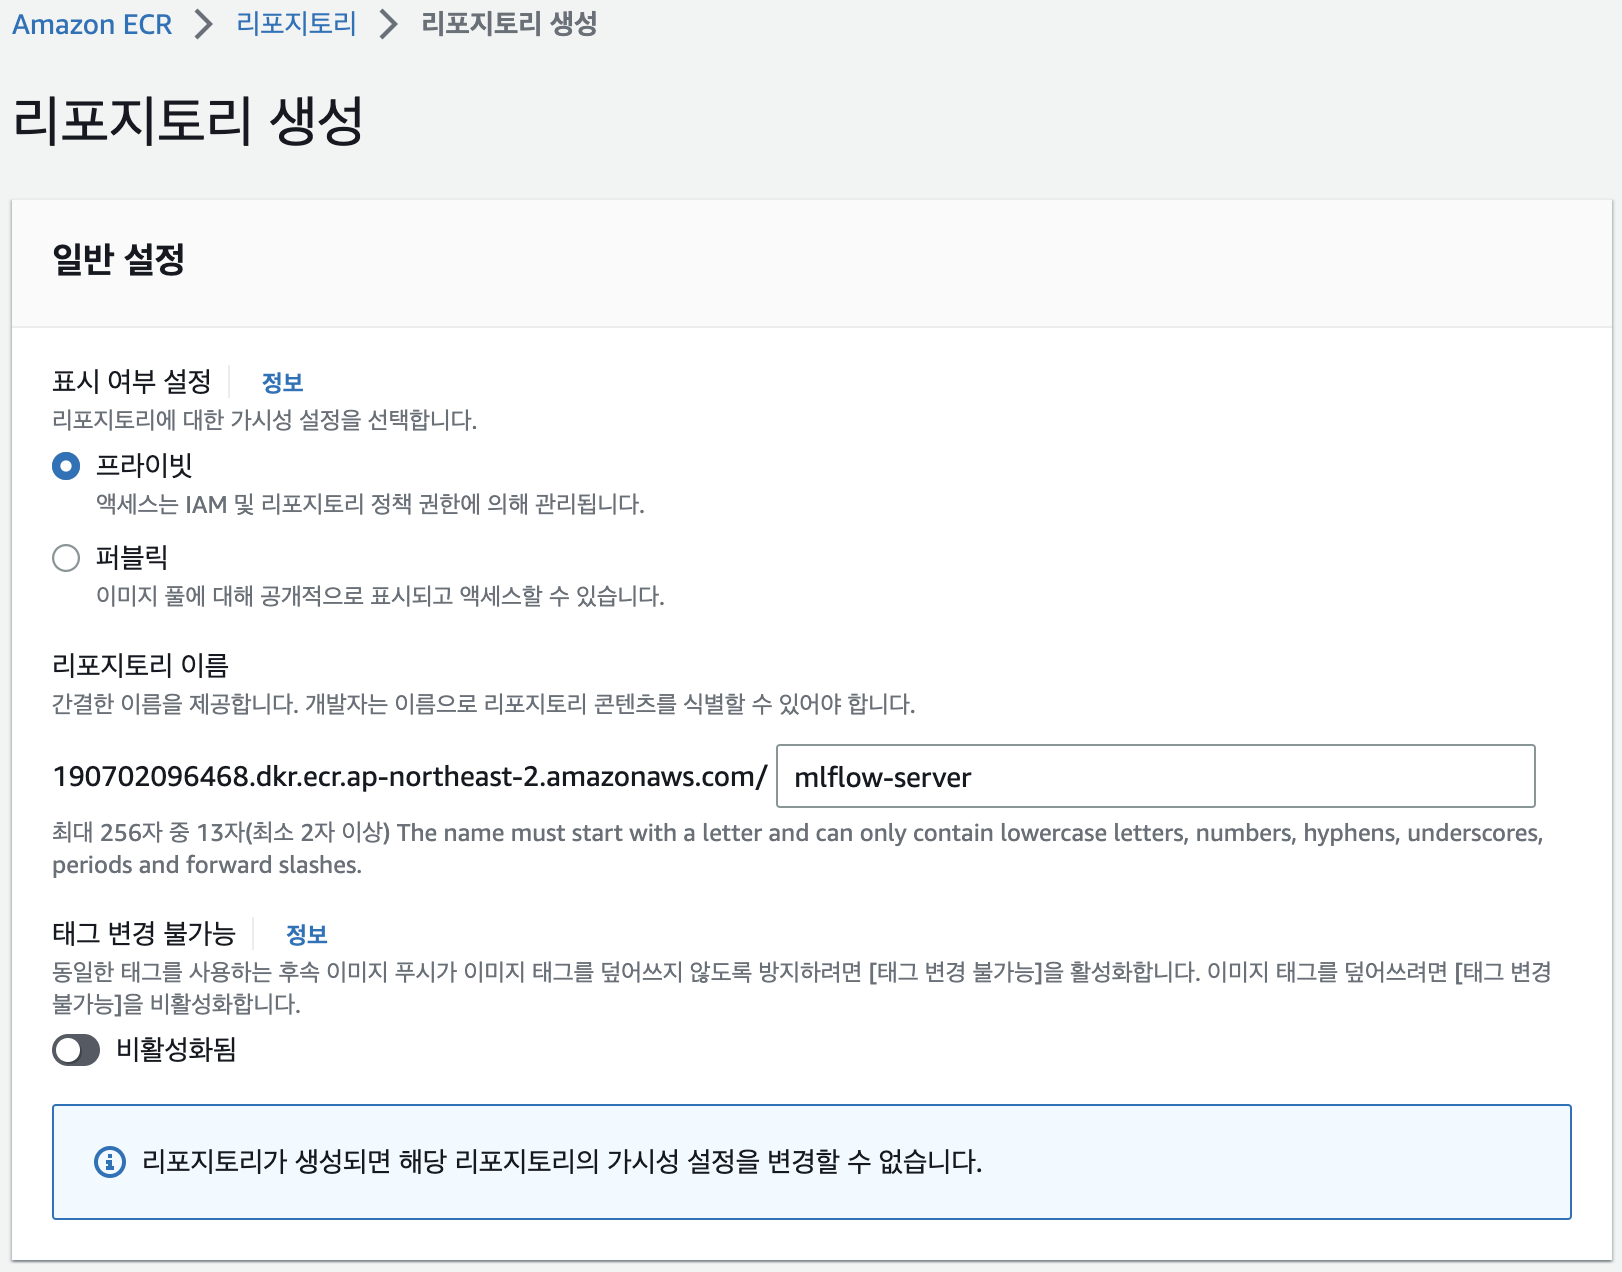This screenshot has height=1272, width=1622.
Task: Click the registry URI text 190702096468.dkr.ecr
Action: tap(410, 776)
